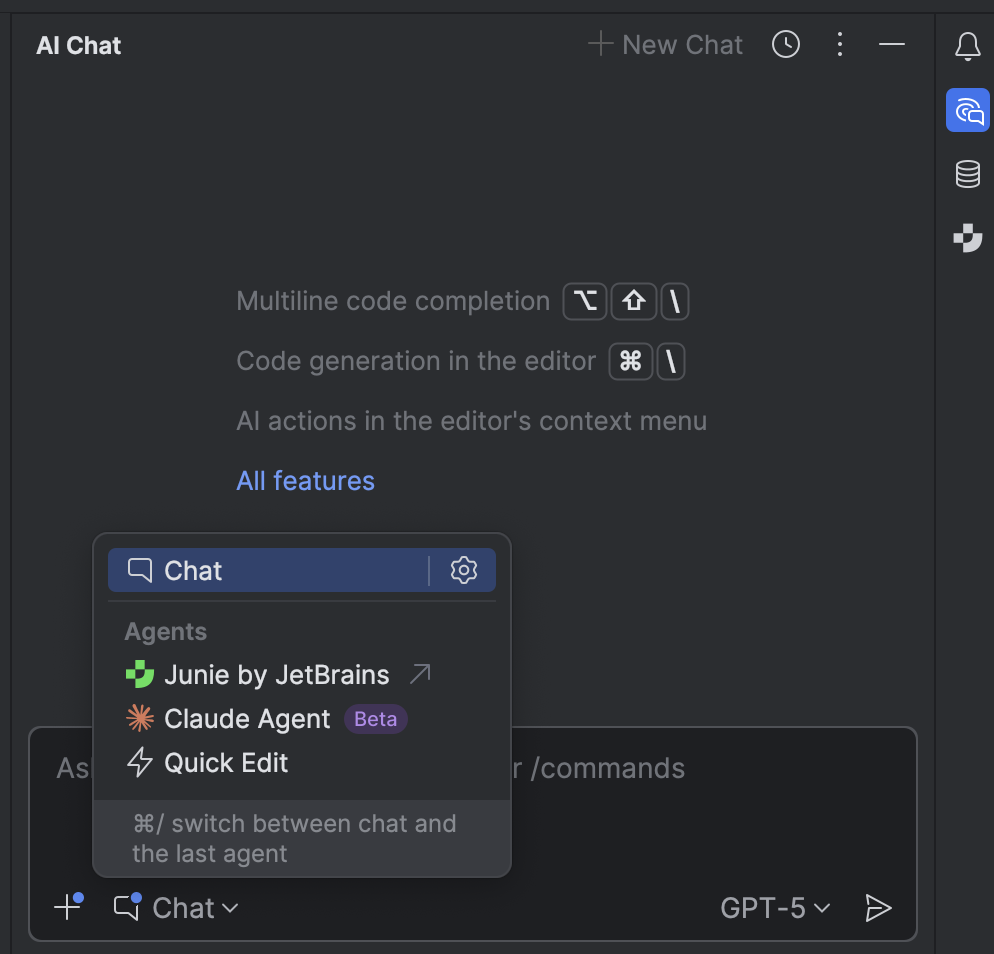Open the Database tool window
Image resolution: width=994 pixels, height=954 pixels.
point(967,174)
